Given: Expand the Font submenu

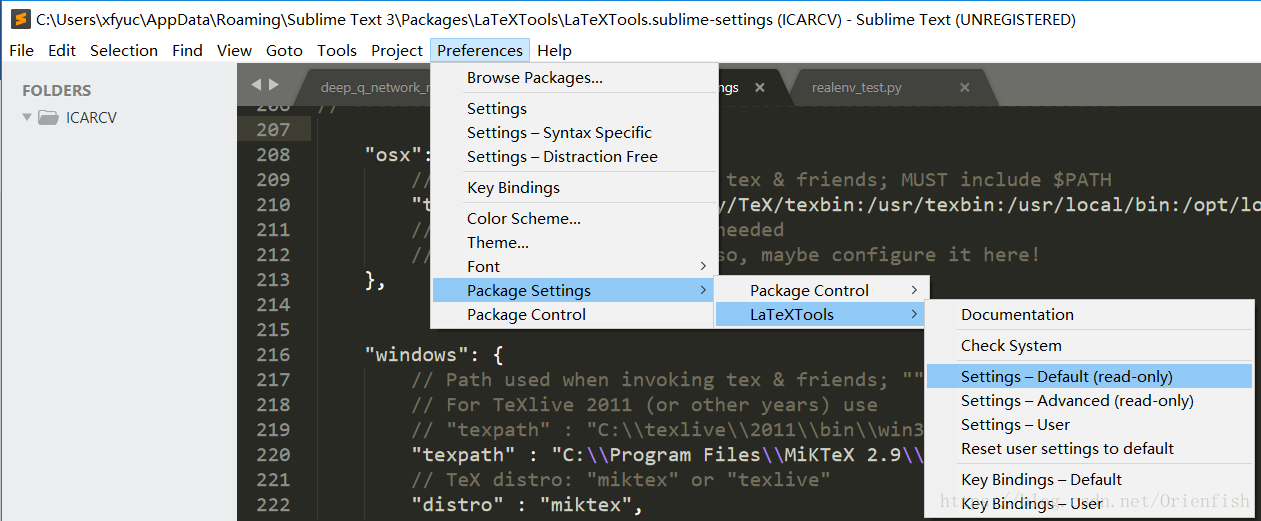Looking at the screenshot, I should 574,266.
